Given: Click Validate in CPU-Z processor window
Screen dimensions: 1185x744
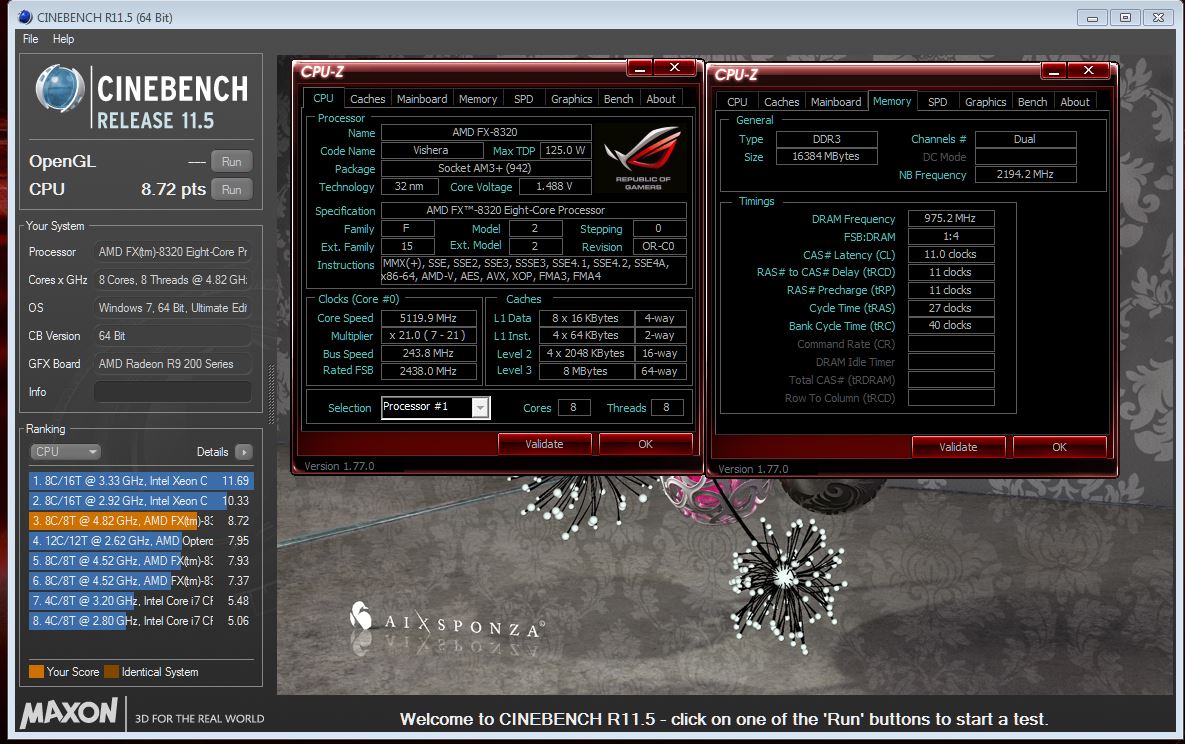Looking at the screenshot, I should [544, 444].
